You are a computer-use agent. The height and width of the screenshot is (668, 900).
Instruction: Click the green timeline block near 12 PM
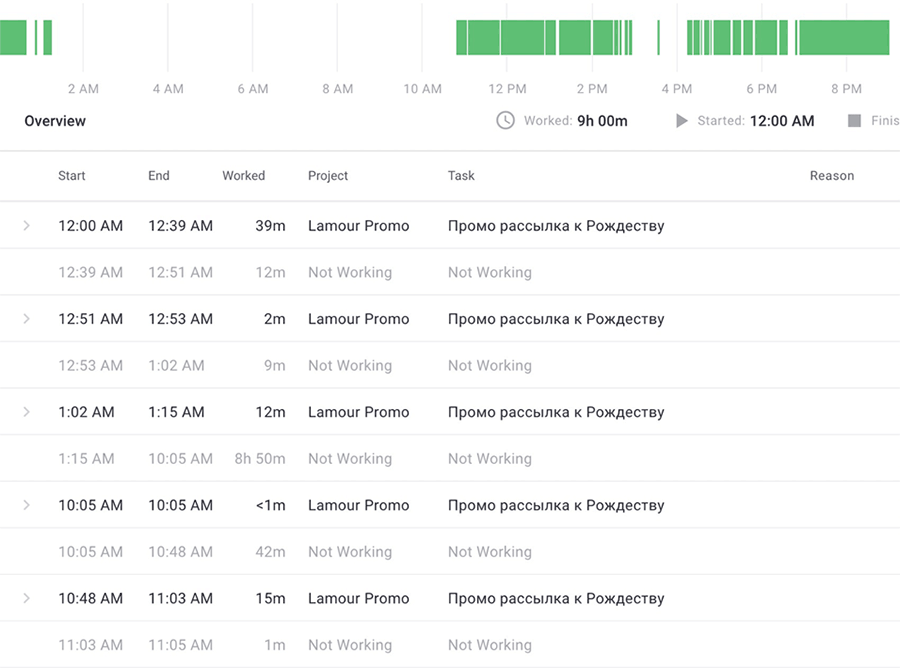[x=510, y=38]
